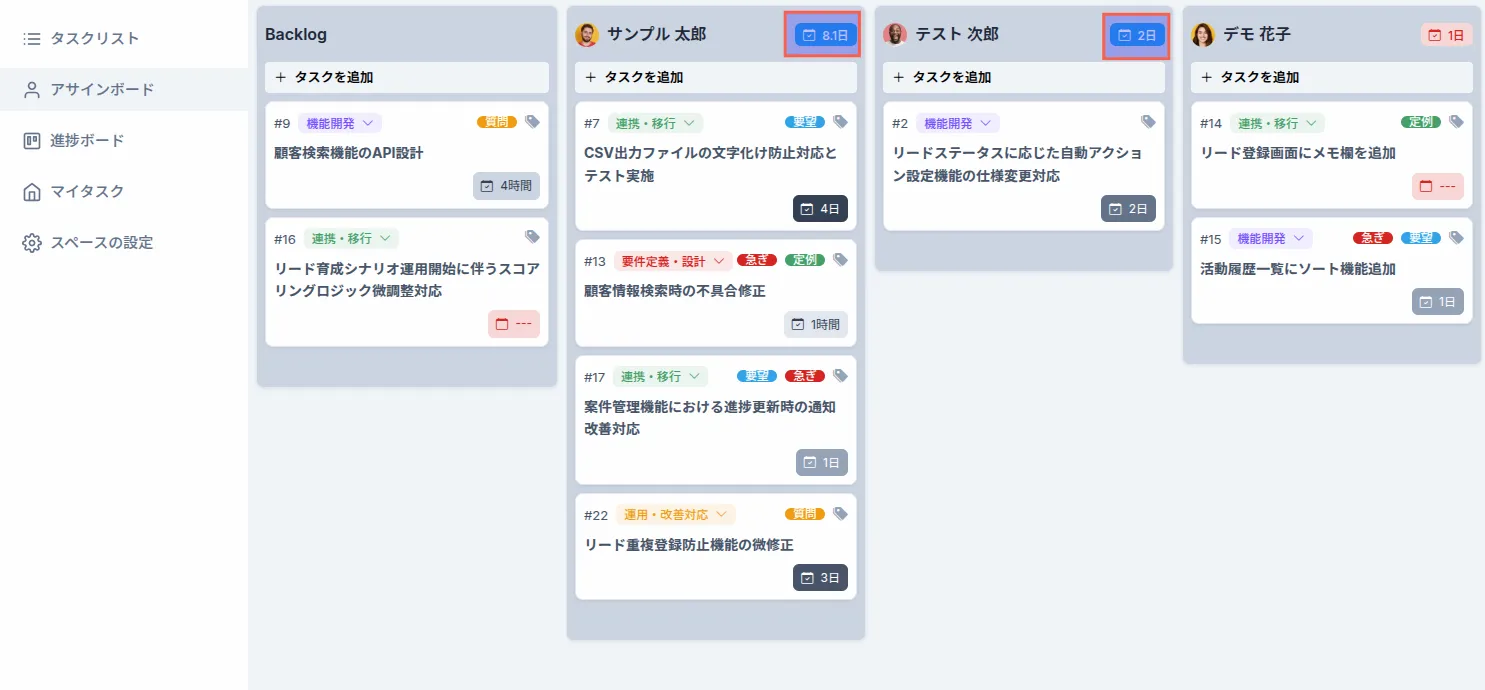1485x690 pixels.
Task: Click the tag icon on task #9
Action: 532,121
